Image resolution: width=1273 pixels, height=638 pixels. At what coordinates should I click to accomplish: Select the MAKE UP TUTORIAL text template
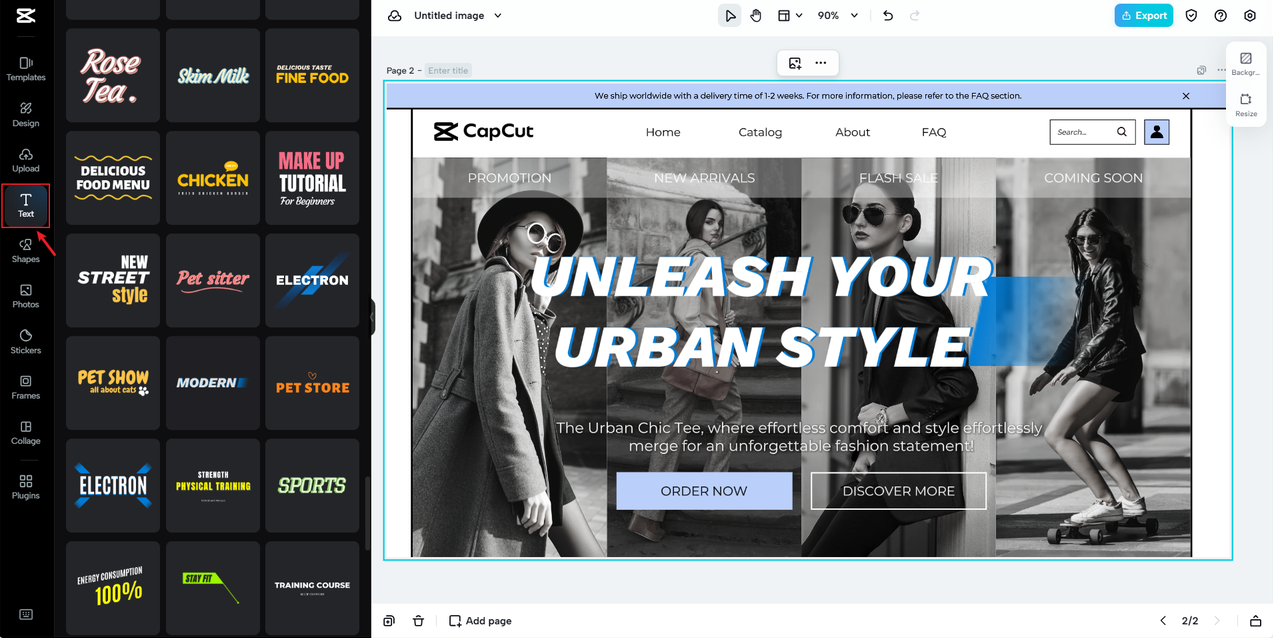point(312,178)
